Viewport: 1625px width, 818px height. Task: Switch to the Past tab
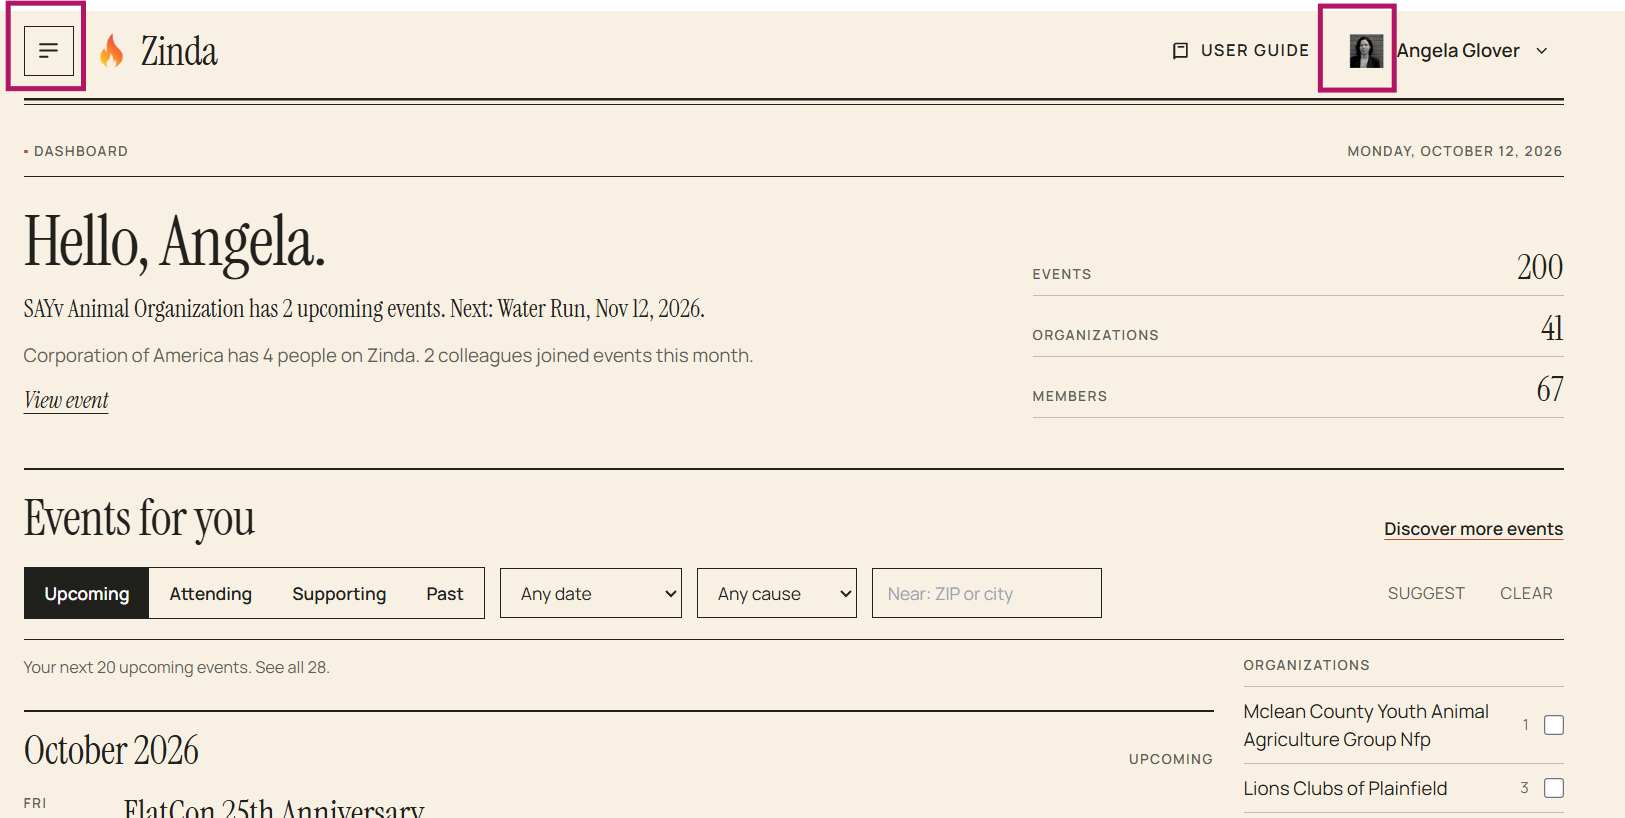(x=445, y=593)
